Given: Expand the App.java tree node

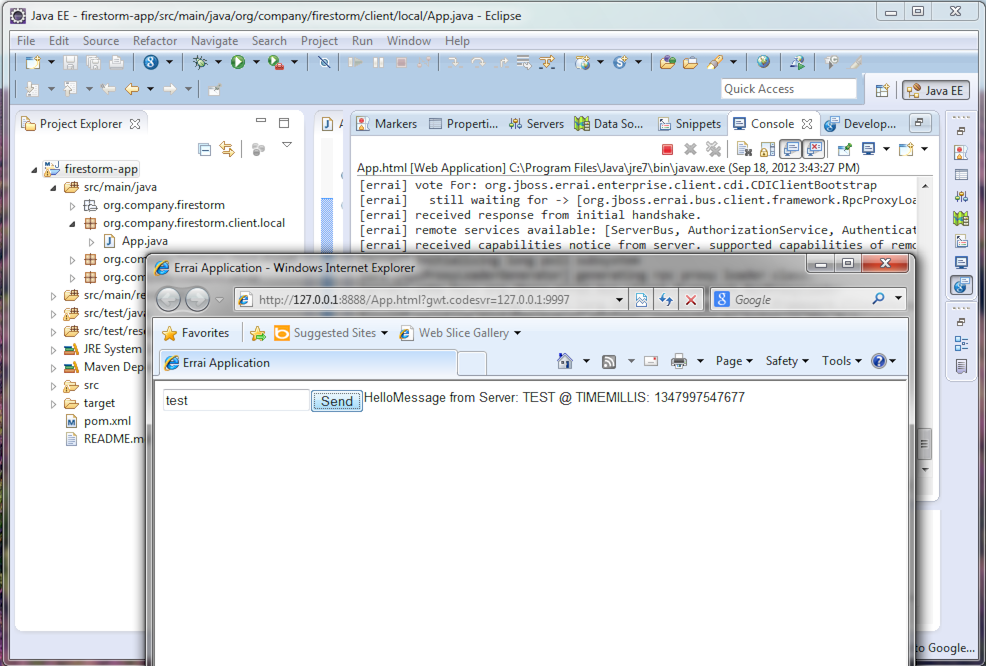Looking at the screenshot, I should pyautogui.click(x=91, y=242).
